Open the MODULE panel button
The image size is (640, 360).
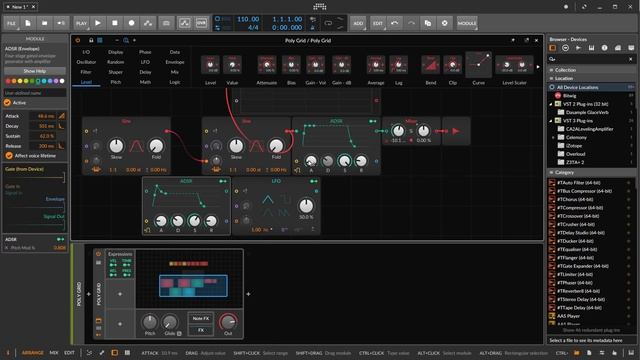coord(467,23)
